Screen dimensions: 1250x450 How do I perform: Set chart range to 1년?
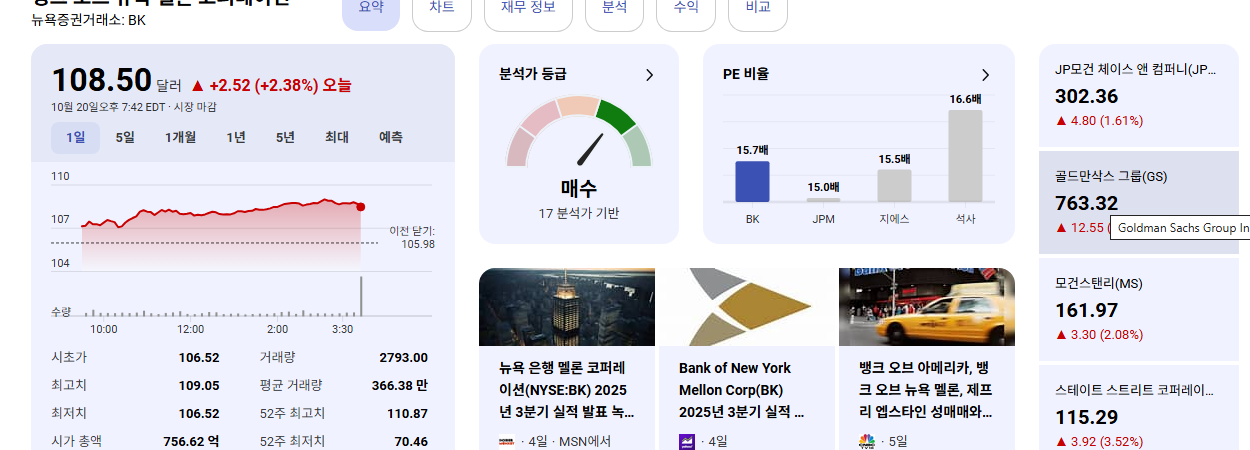pos(235,137)
